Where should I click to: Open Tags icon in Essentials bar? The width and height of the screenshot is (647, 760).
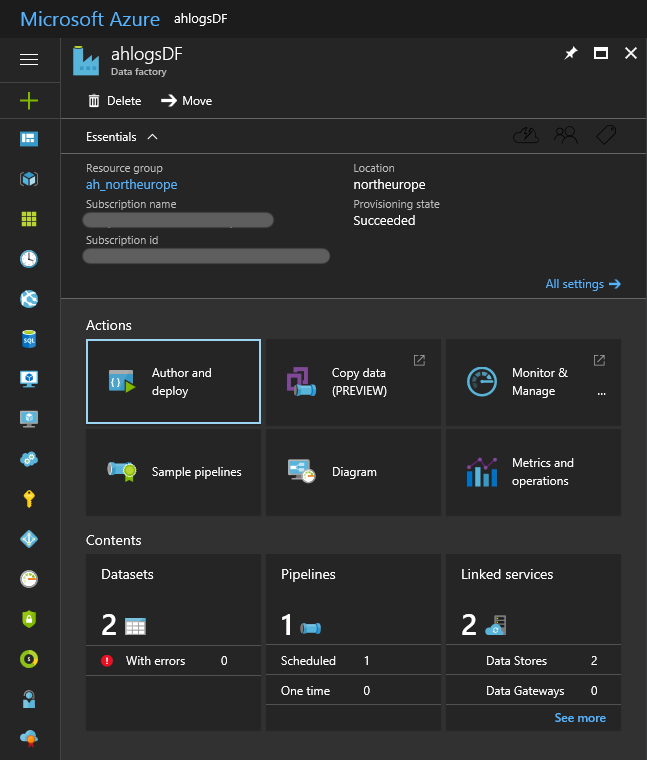[x=606, y=135]
